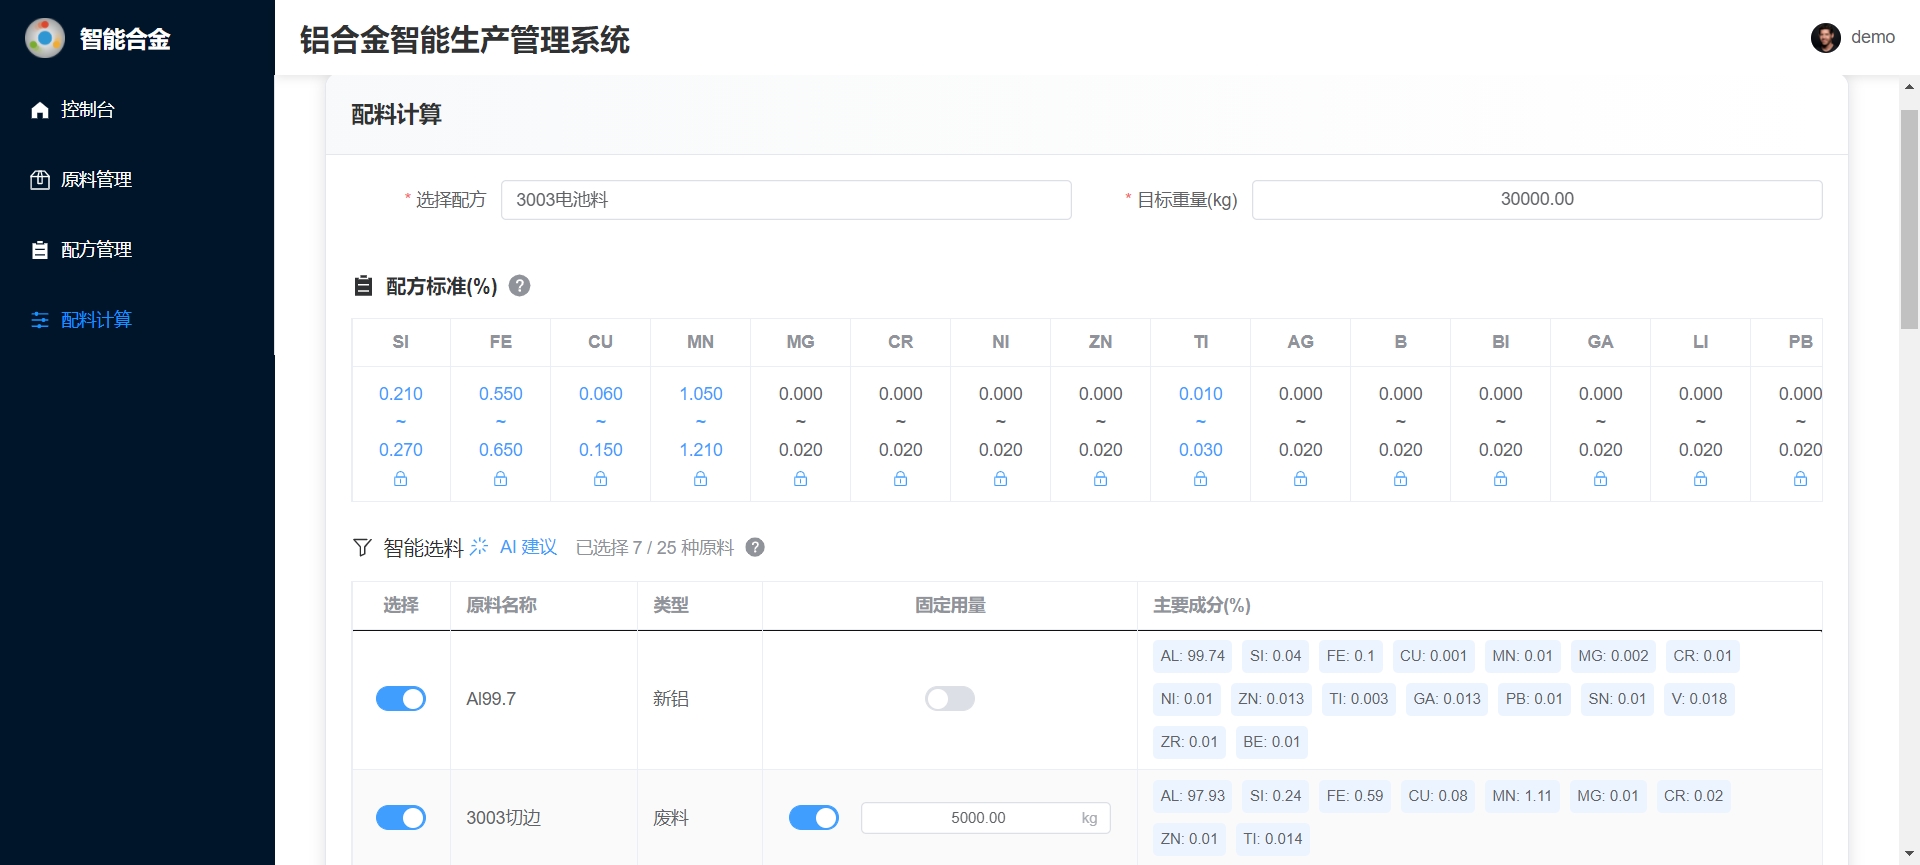Click the SI lower limit 0.210

400,394
